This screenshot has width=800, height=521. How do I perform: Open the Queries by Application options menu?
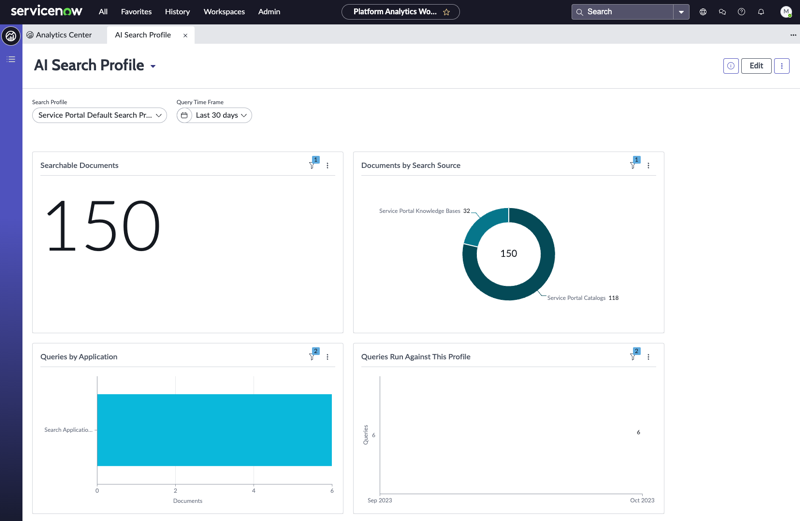coord(328,357)
